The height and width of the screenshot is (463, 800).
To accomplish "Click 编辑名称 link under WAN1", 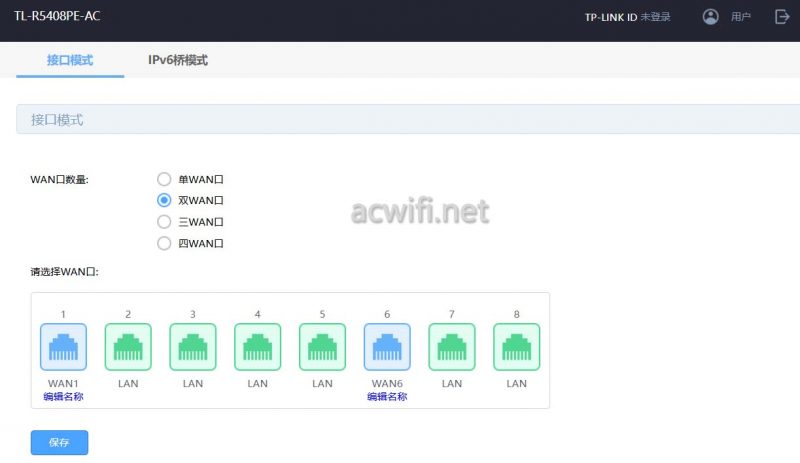I will click(63, 397).
